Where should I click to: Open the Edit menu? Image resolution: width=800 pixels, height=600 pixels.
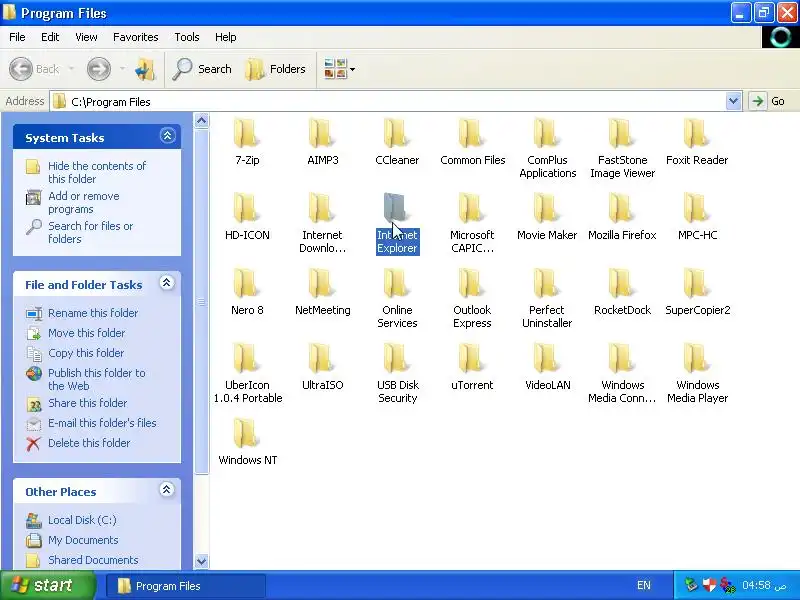(x=50, y=37)
